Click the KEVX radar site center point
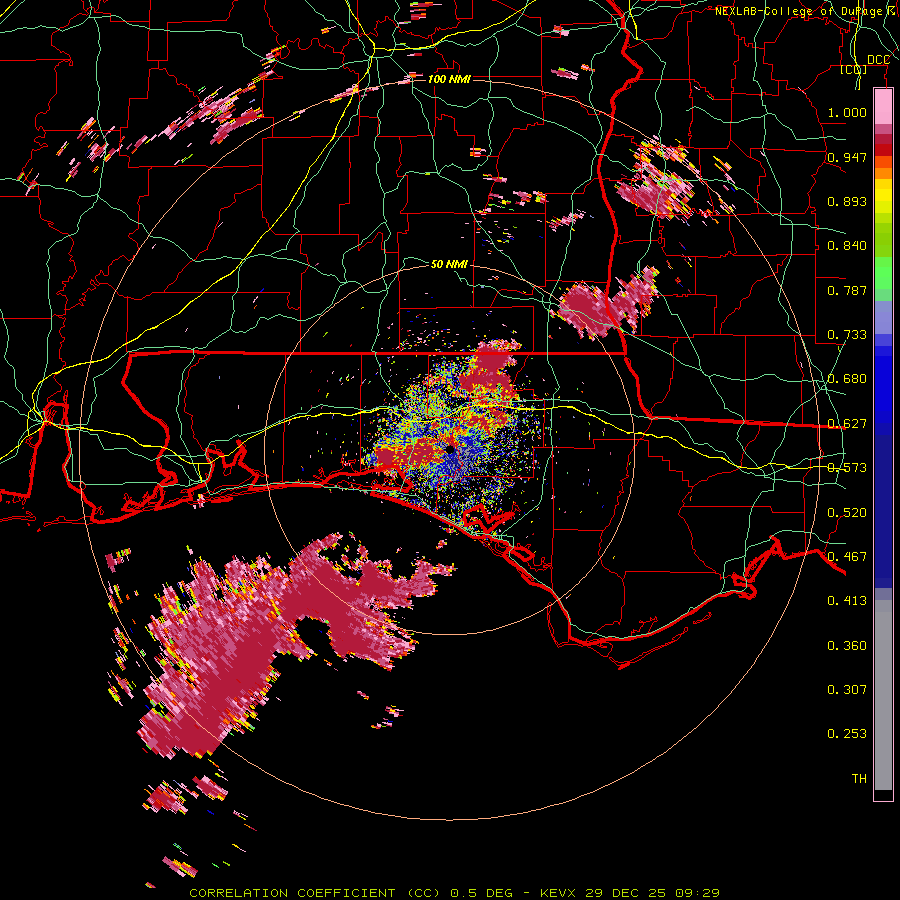The width and height of the screenshot is (900, 900). click(x=449, y=450)
